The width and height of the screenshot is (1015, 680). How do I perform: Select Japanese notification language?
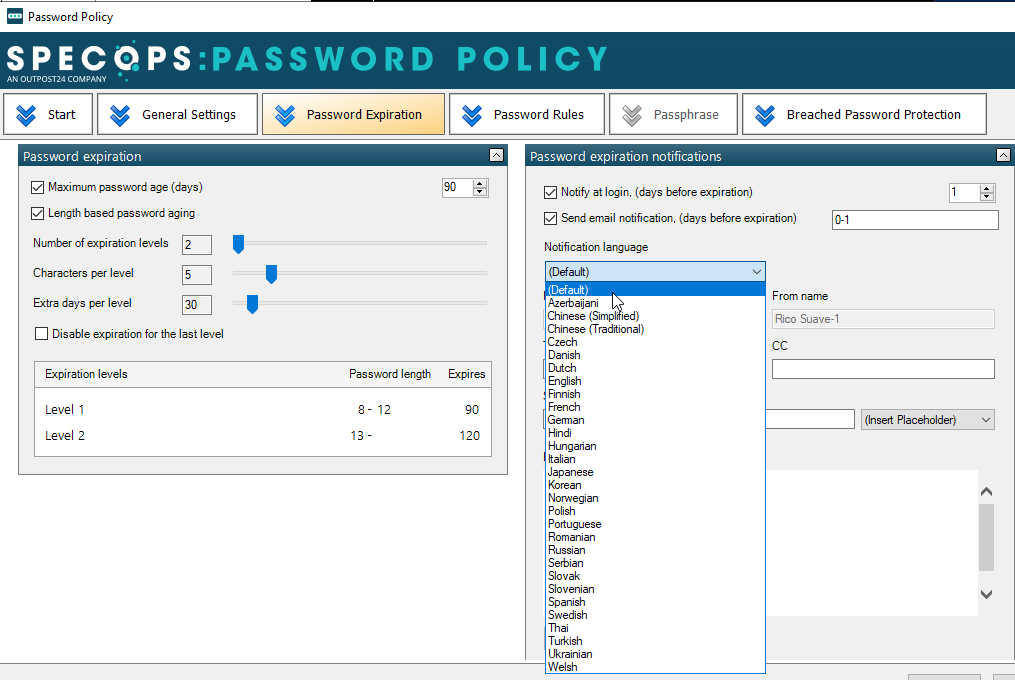pyautogui.click(x=655, y=472)
